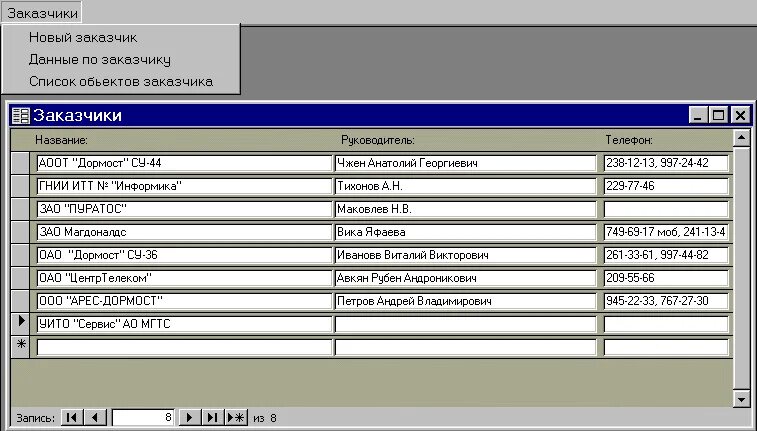Go to the next record button

click(190, 417)
